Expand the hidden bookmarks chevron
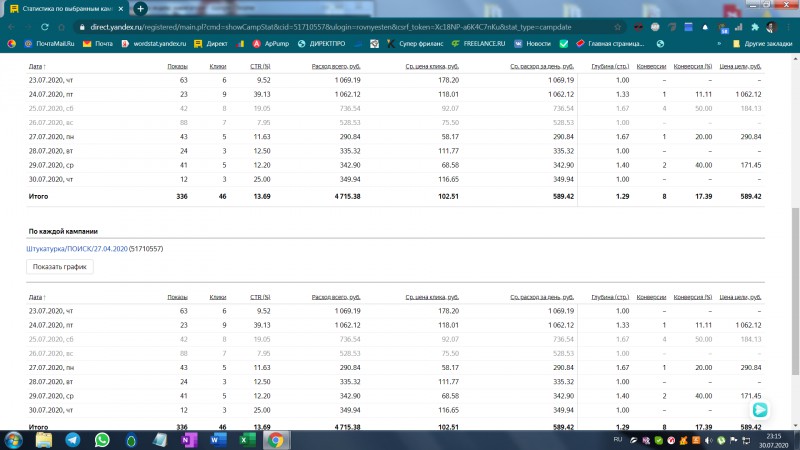Screen dimensions: 800x450 pos(719,44)
